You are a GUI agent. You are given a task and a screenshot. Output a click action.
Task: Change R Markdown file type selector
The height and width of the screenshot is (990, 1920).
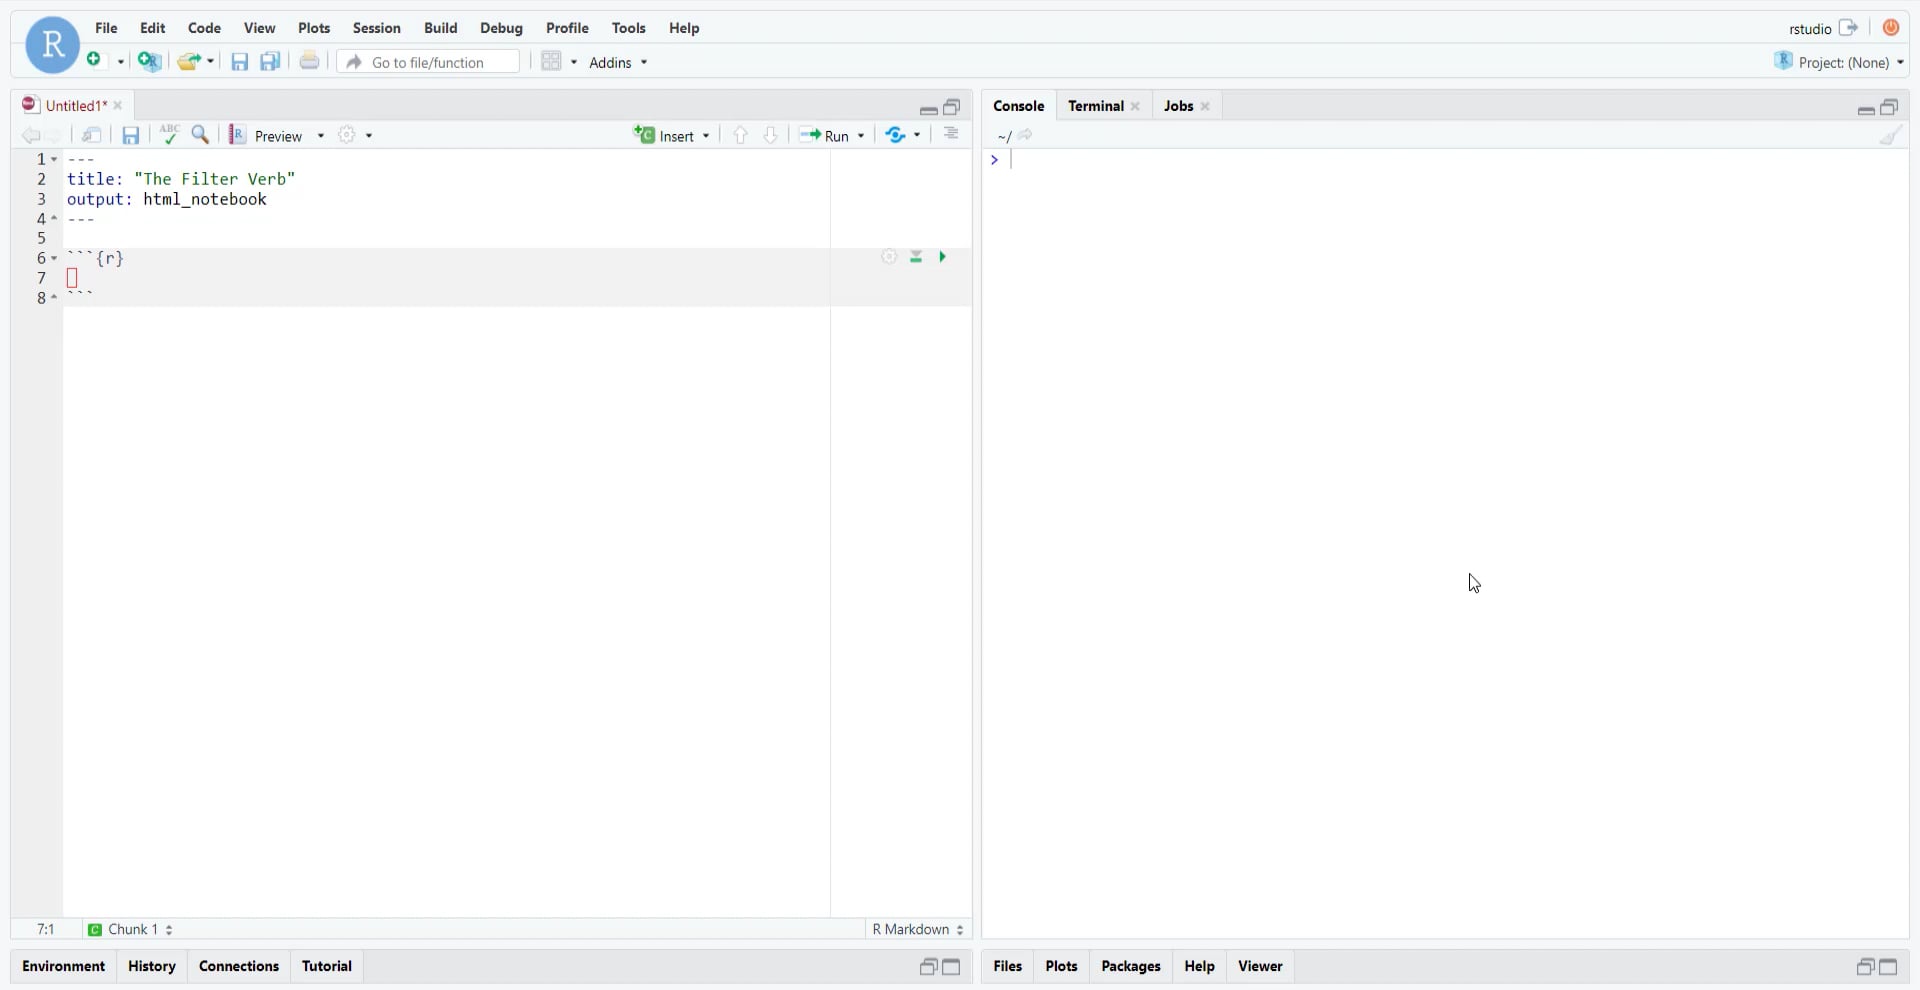[x=918, y=929]
